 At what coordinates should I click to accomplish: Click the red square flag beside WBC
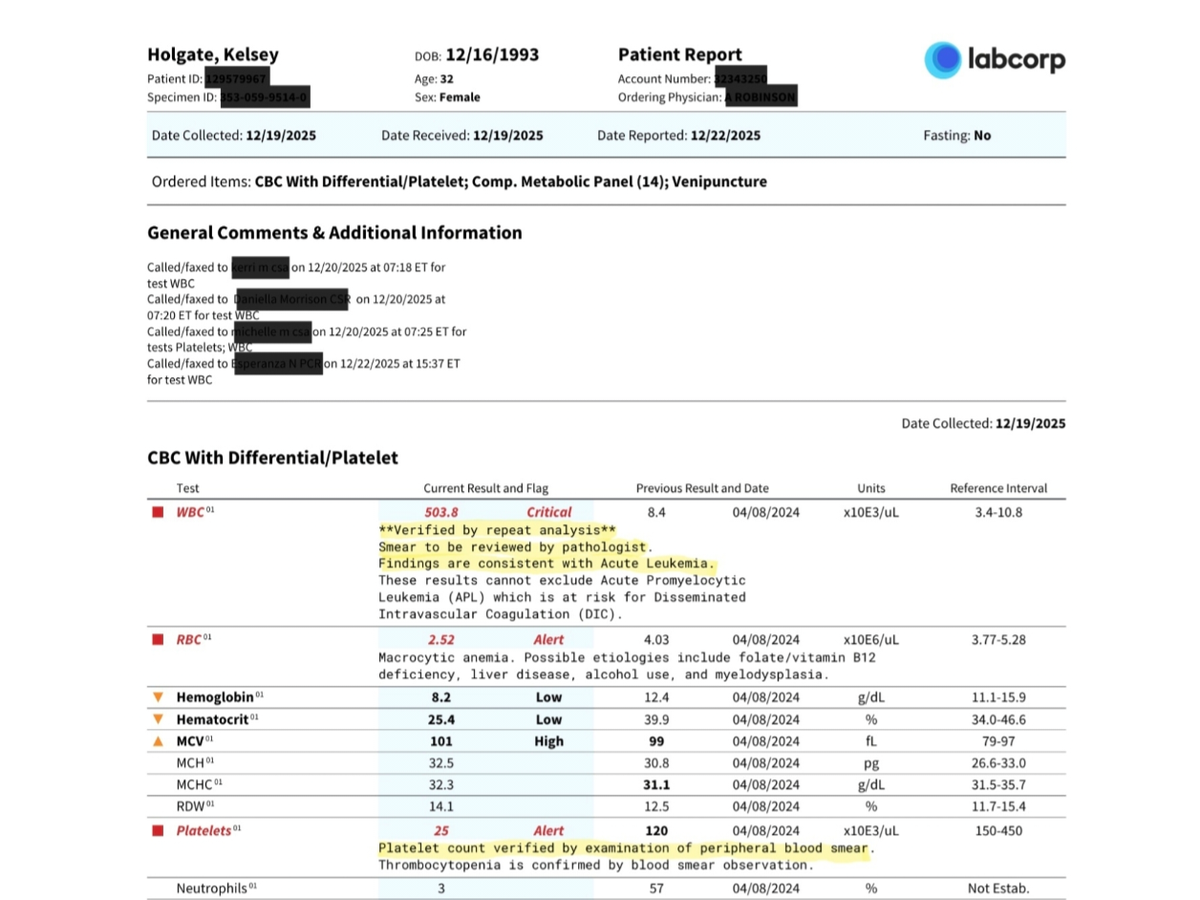coord(157,512)
